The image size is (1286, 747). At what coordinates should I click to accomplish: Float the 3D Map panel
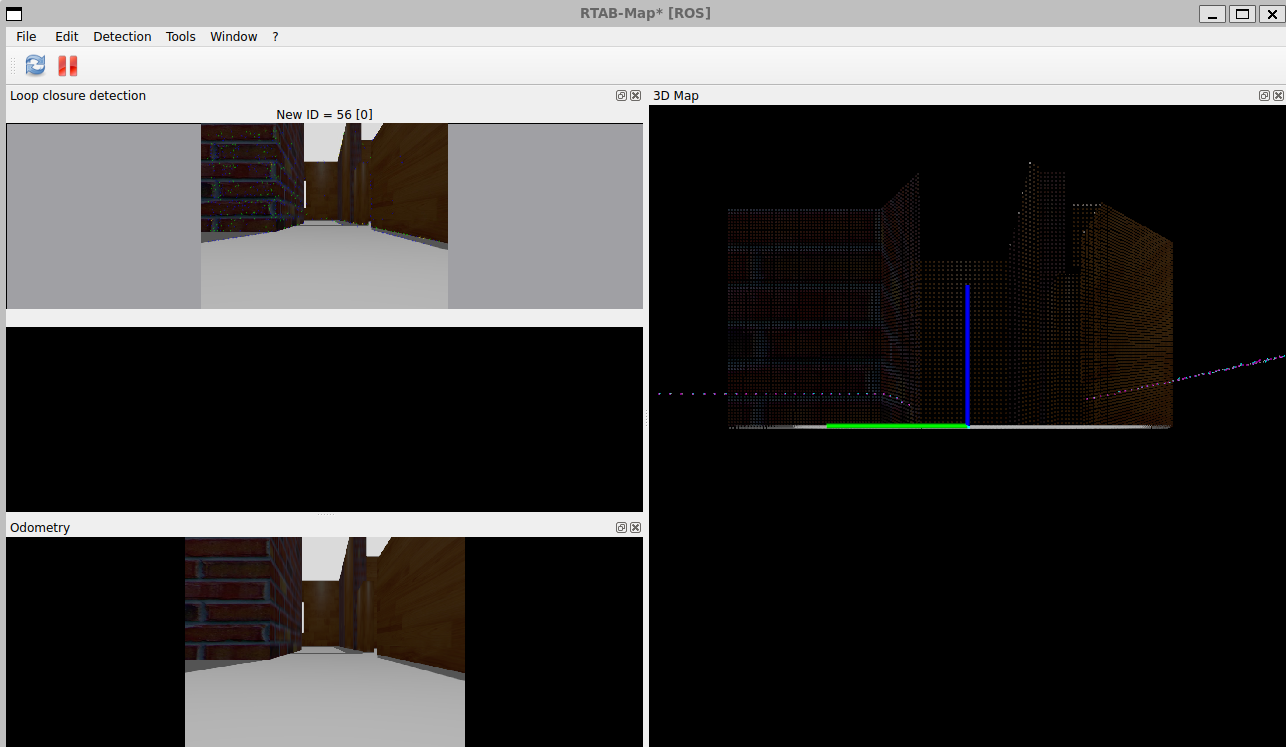[x=1264, y=96]
